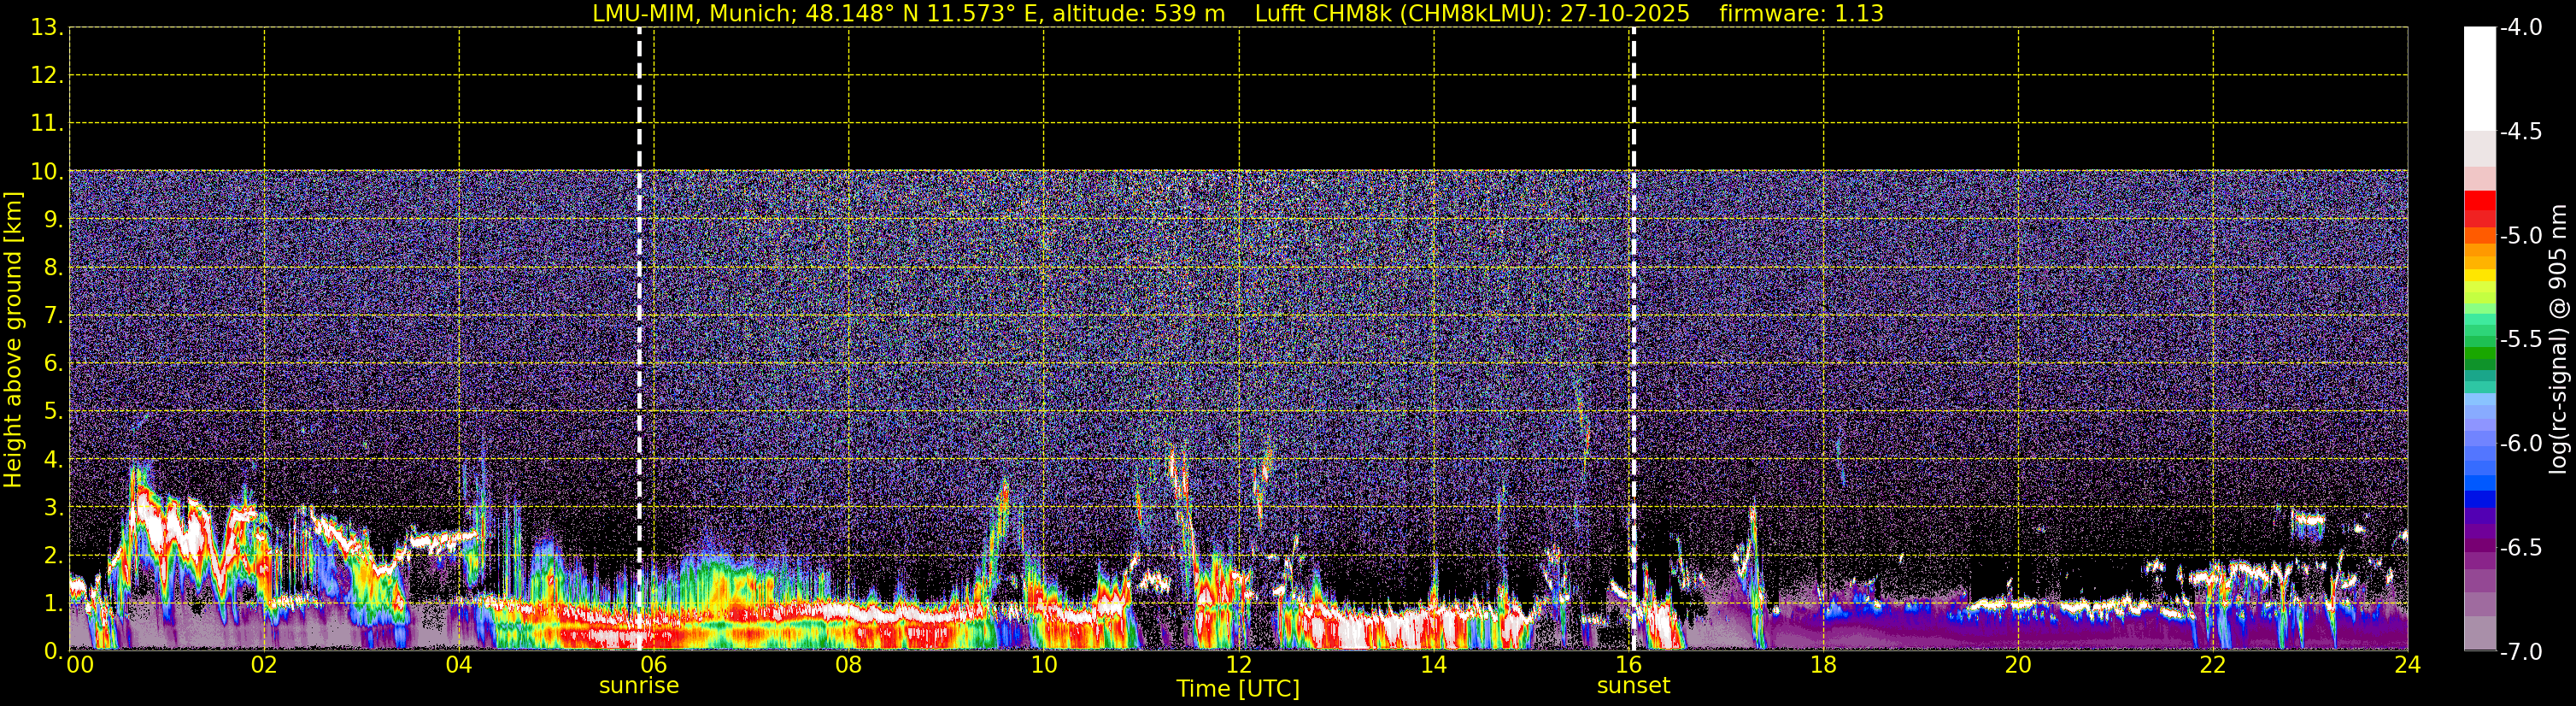Click the -7.0 colorbar tick label
This screenshot has width=2576, height=706.
tap(2520, 652)
